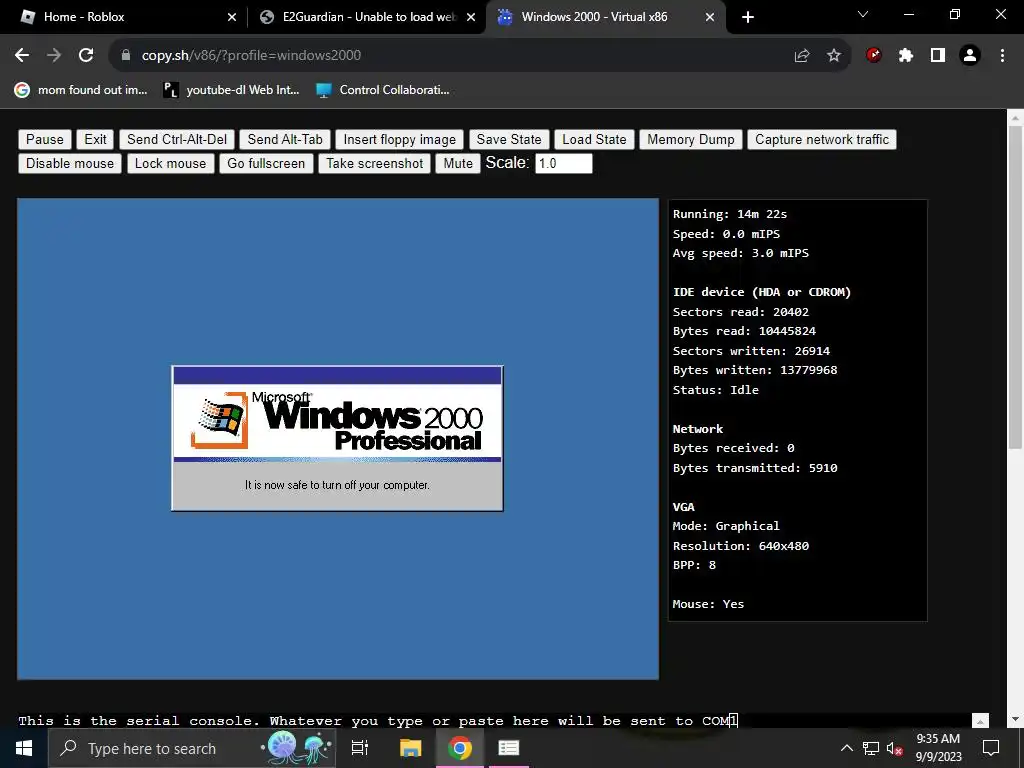Image resolution: width=1024 pixels, height=768 pixels.
Task: Click the Chrome taskbar icon
Action: point(460,748)
